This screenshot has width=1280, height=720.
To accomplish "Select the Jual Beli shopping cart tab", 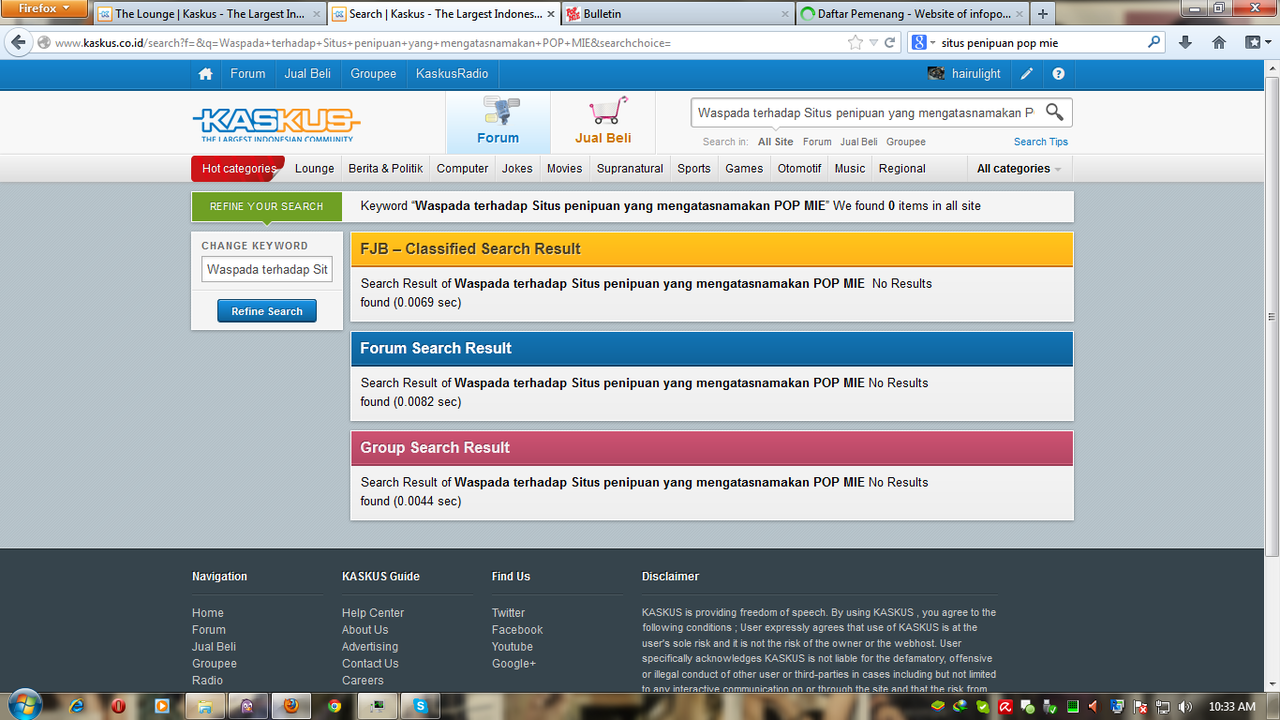I will pos(603,122).
